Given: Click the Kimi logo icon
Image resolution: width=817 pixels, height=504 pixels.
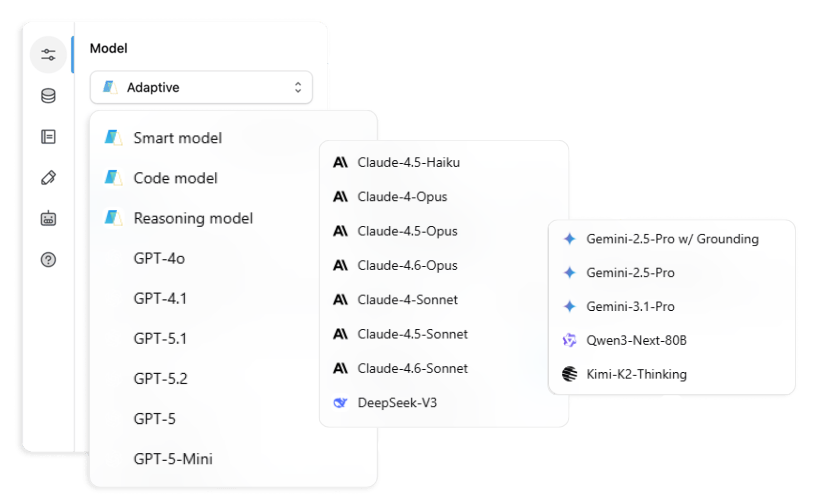Looking at the screenshot, I should (570, 374).
